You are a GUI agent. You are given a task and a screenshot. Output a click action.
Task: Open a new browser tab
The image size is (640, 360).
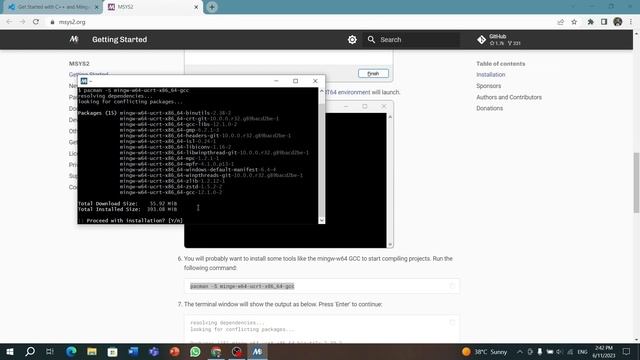coord(212,7)
